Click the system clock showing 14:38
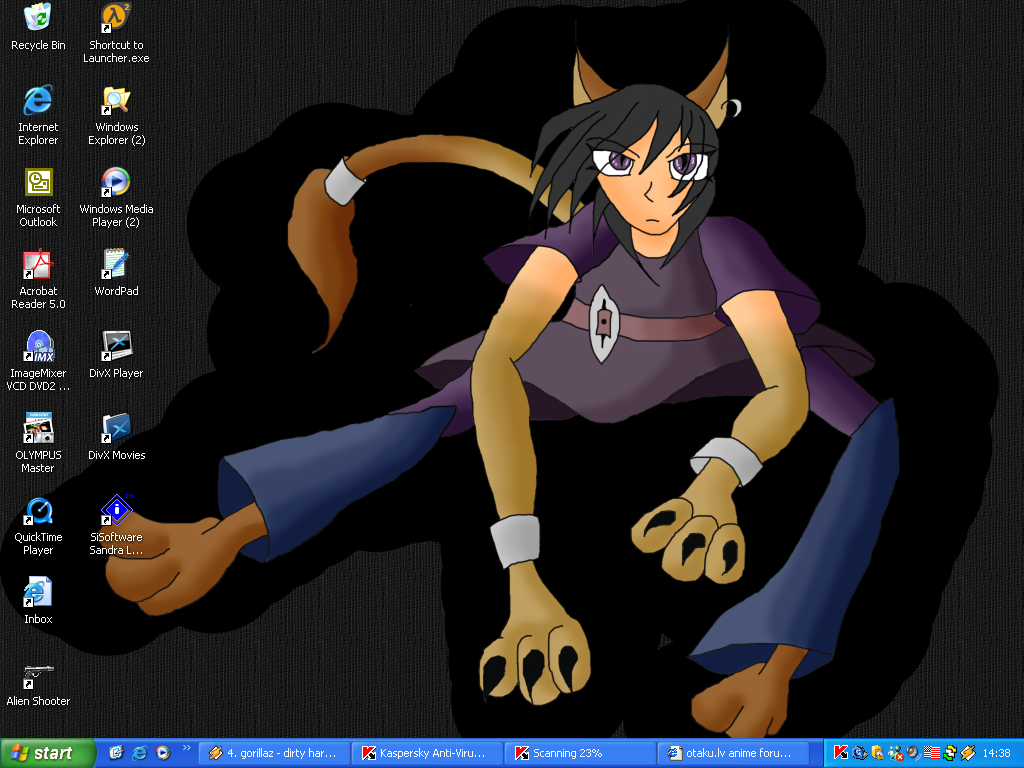 click(x=997, y=754)
